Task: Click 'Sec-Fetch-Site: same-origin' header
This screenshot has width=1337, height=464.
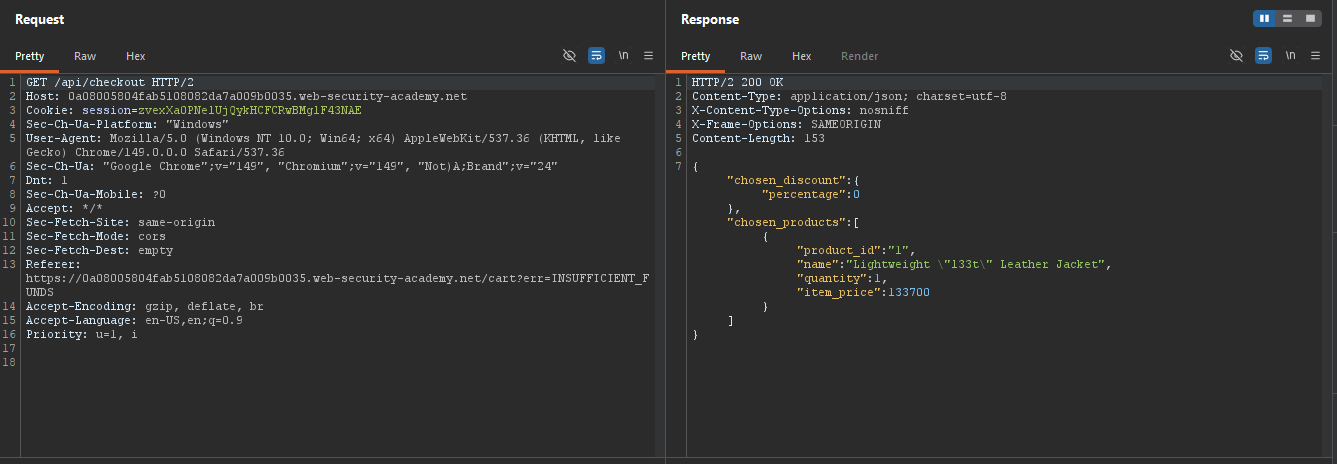Action: tap(120, 222)
